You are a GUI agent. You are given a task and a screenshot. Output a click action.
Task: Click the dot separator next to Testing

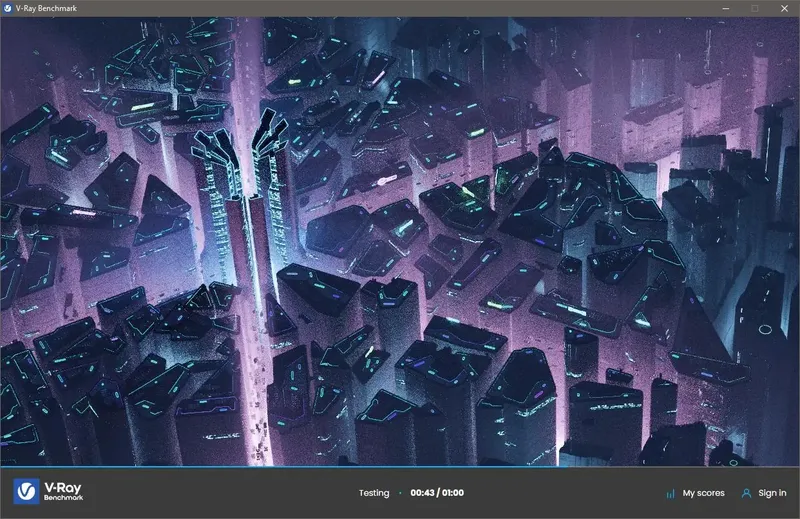click(400, 493)
